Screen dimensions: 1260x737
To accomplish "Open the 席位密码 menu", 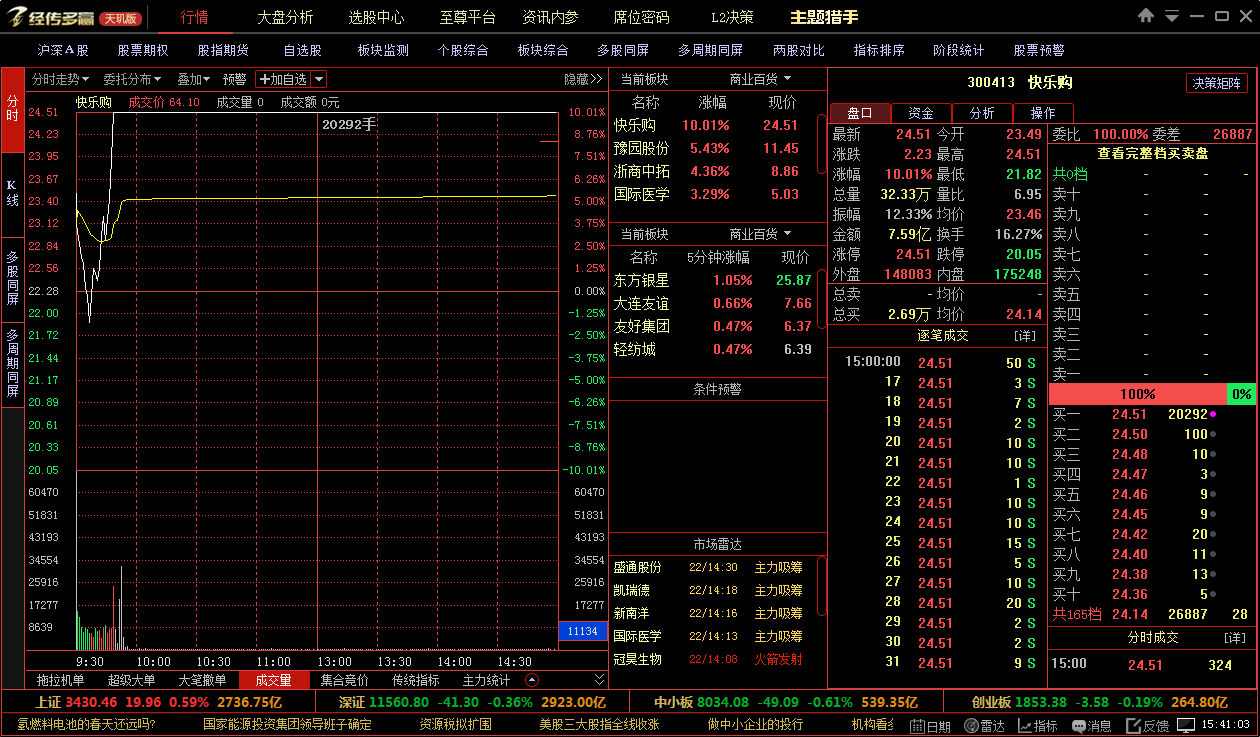I will point(641,17).
